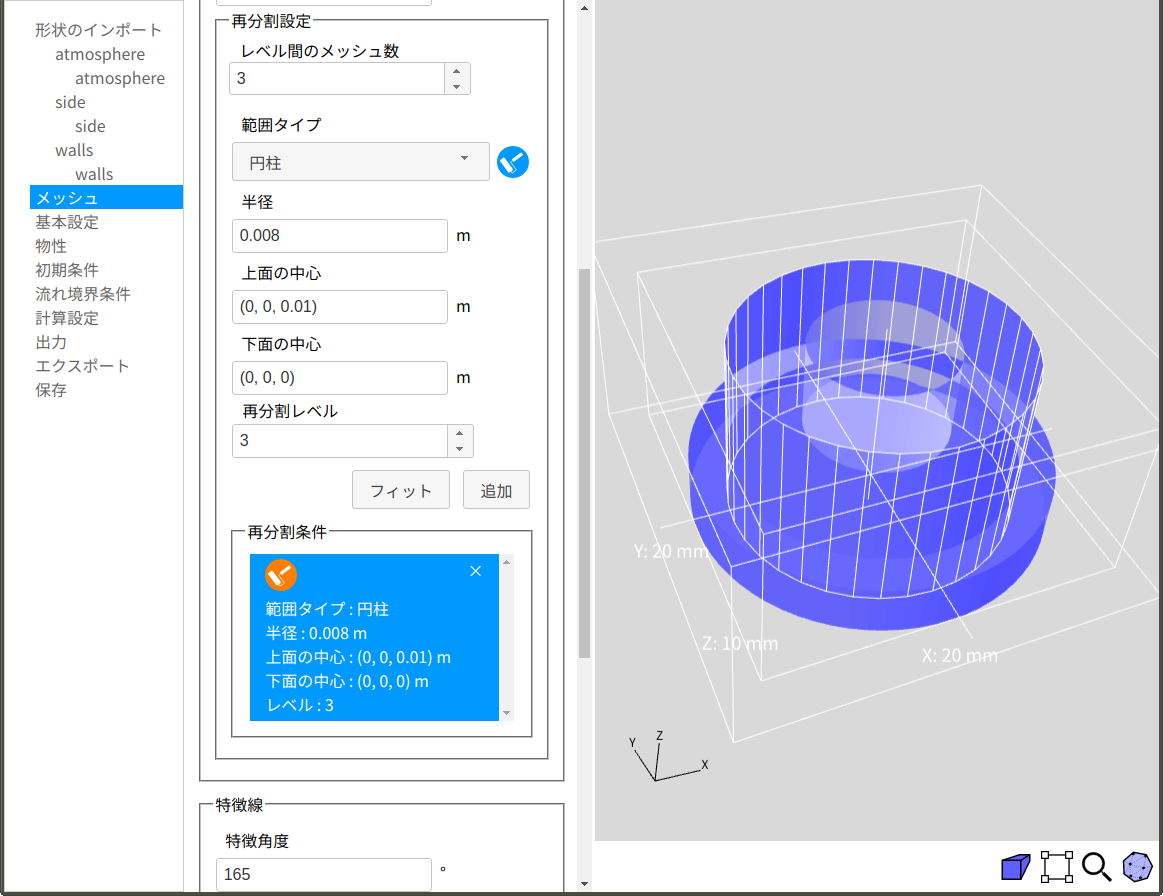Click the XYZ axis triad in viewport
This screenshot has width=1163, height=896.
[668, 756]
